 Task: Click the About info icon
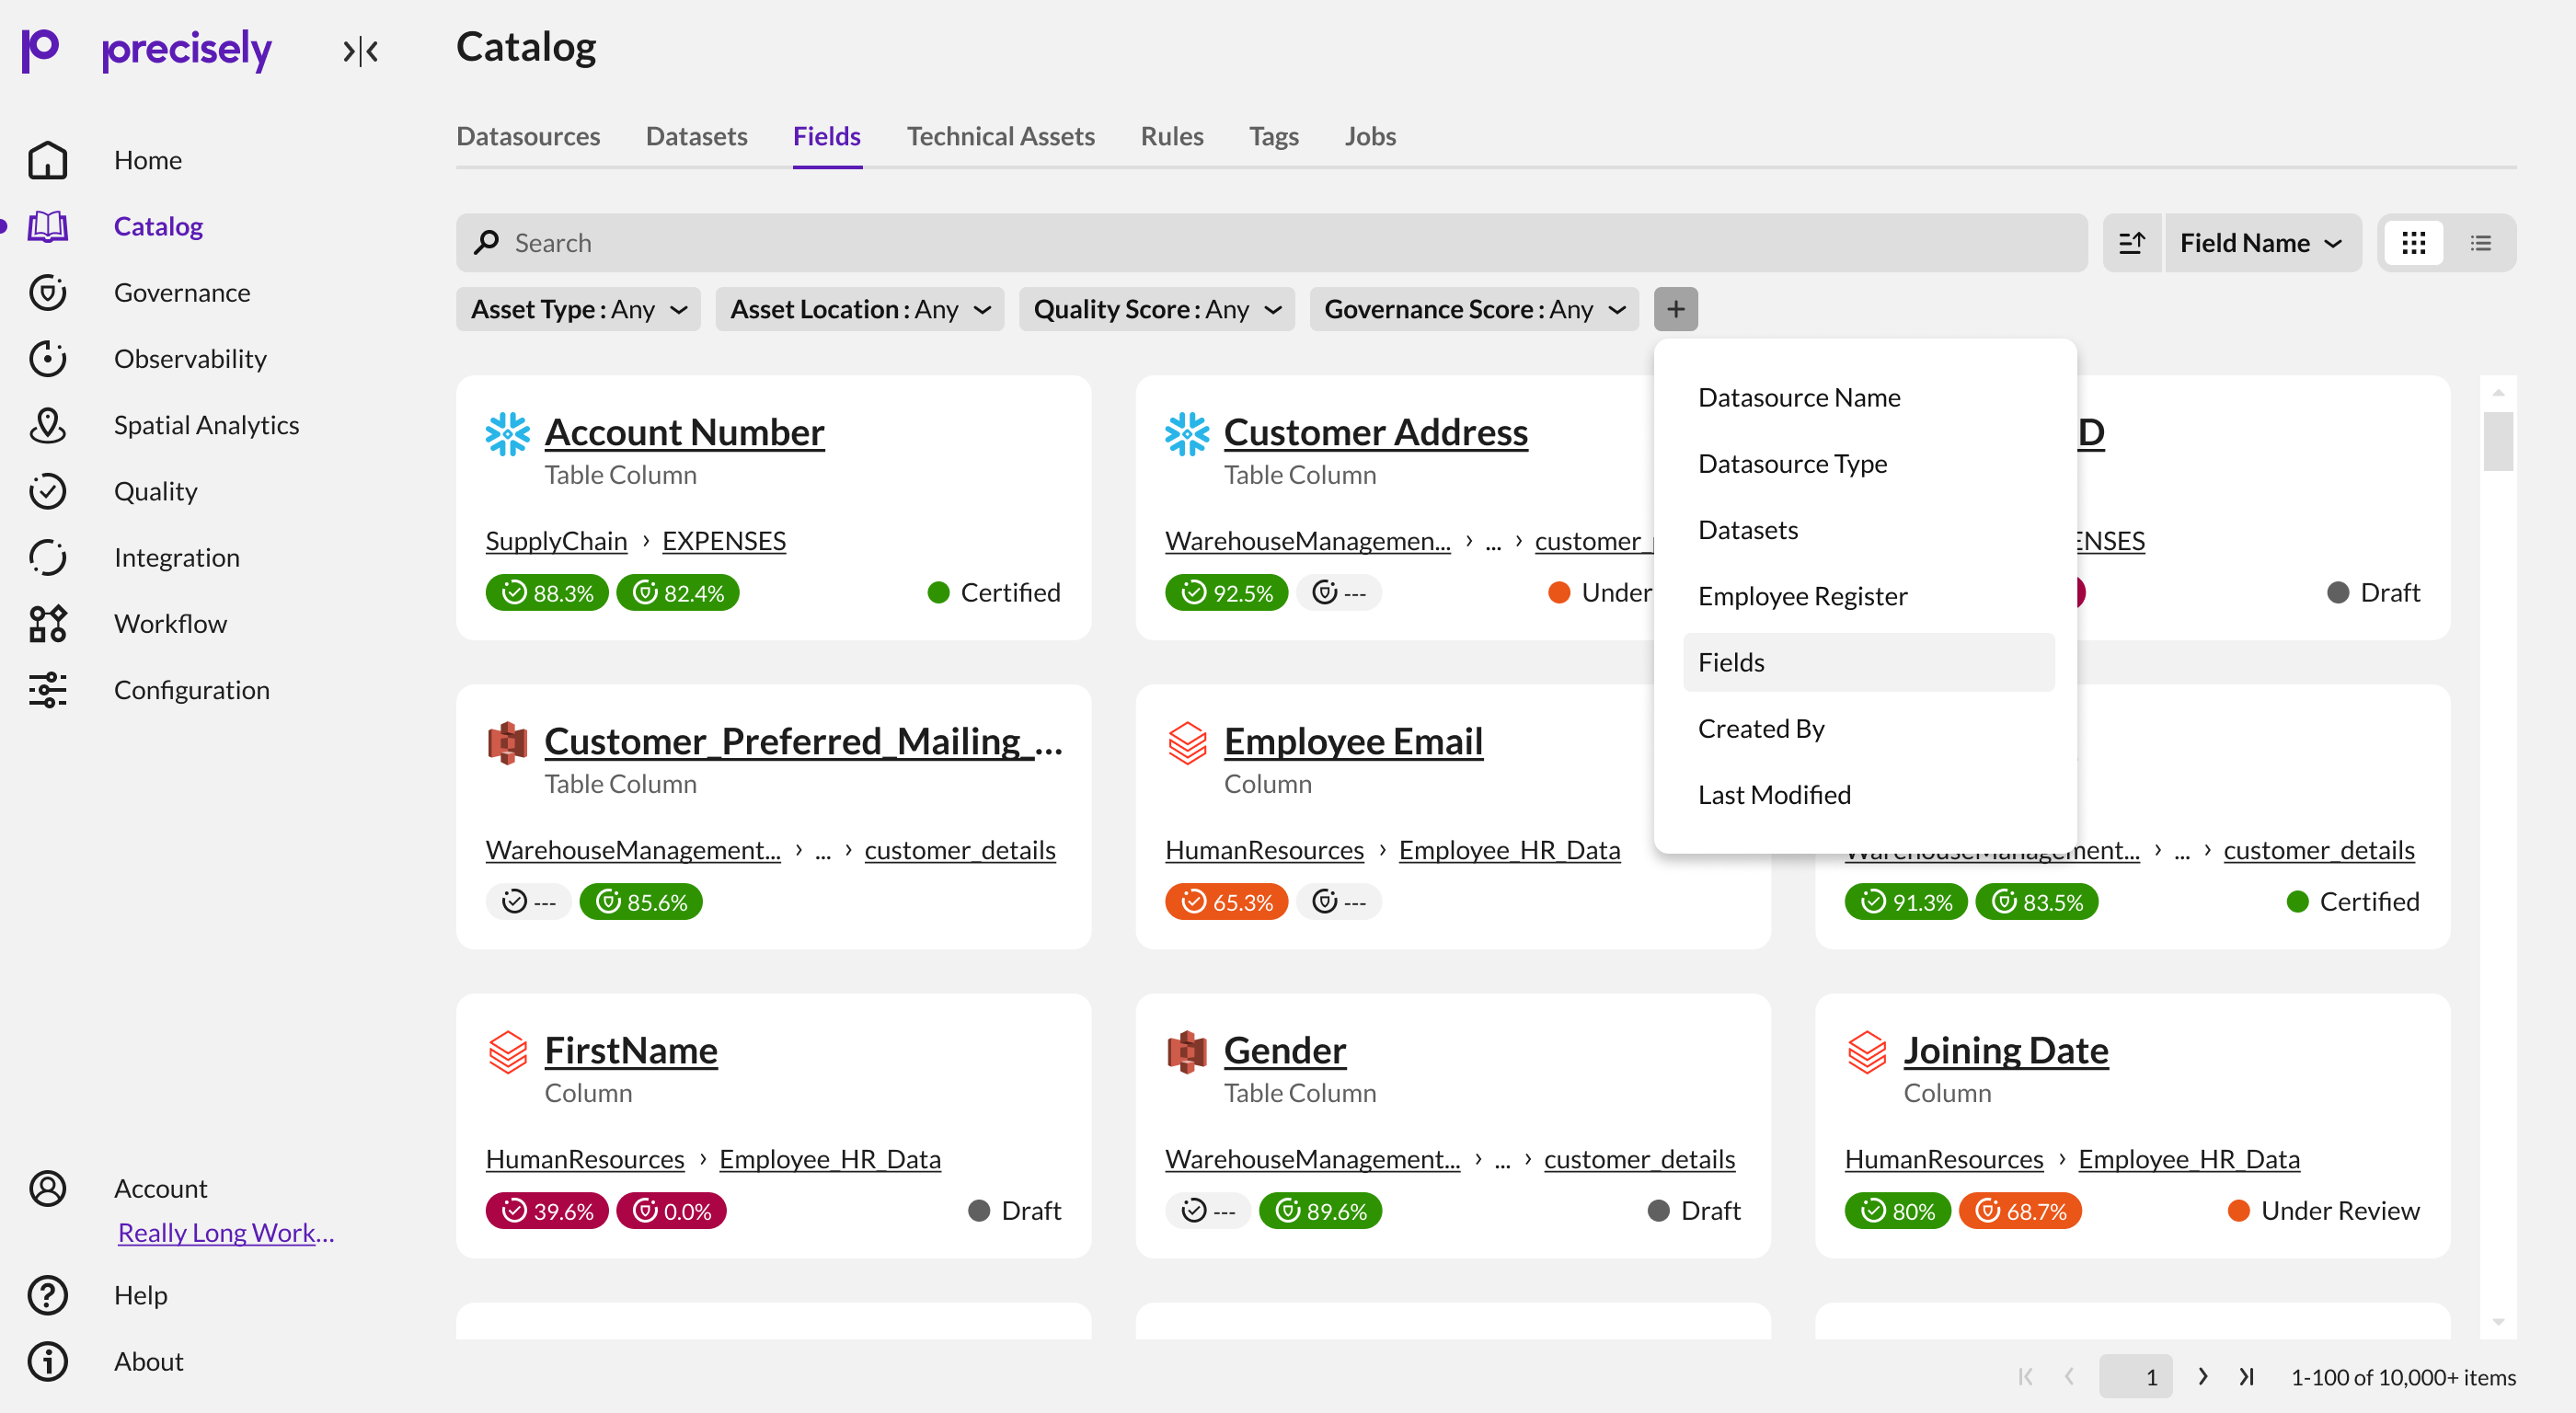tap(47, 1361)
